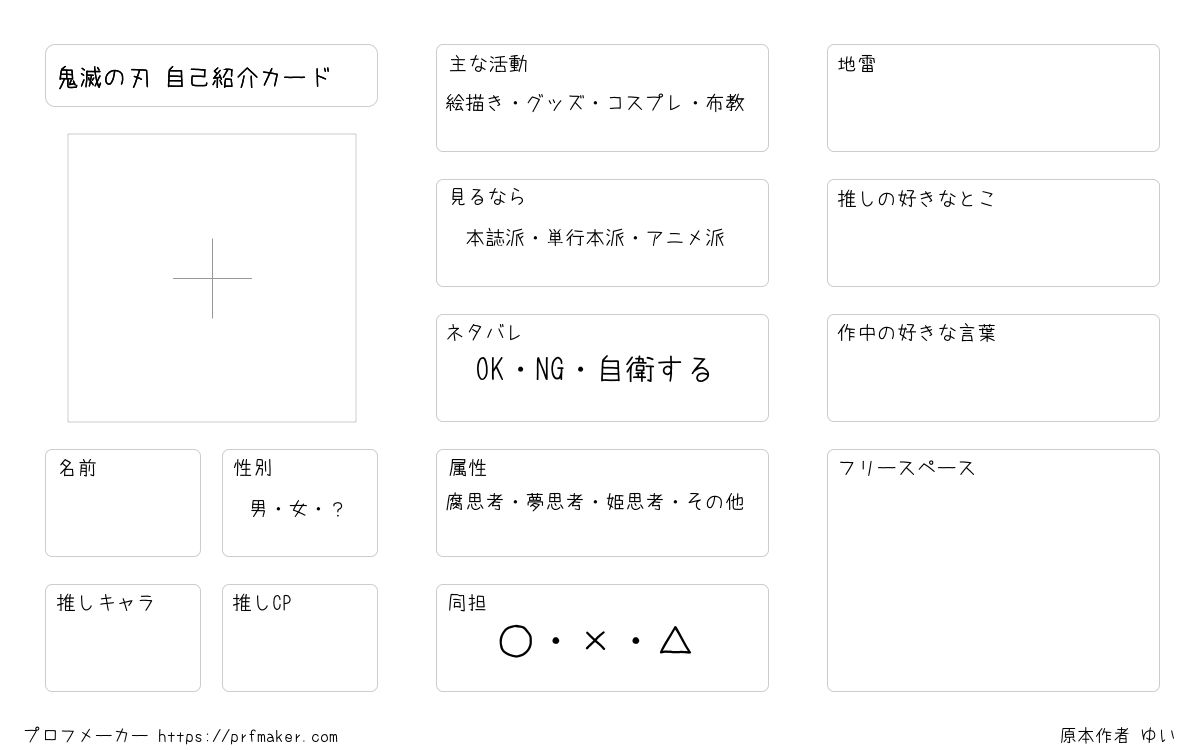
Task: Select the triangle symbol under 同担
Action: click(675, 640)
